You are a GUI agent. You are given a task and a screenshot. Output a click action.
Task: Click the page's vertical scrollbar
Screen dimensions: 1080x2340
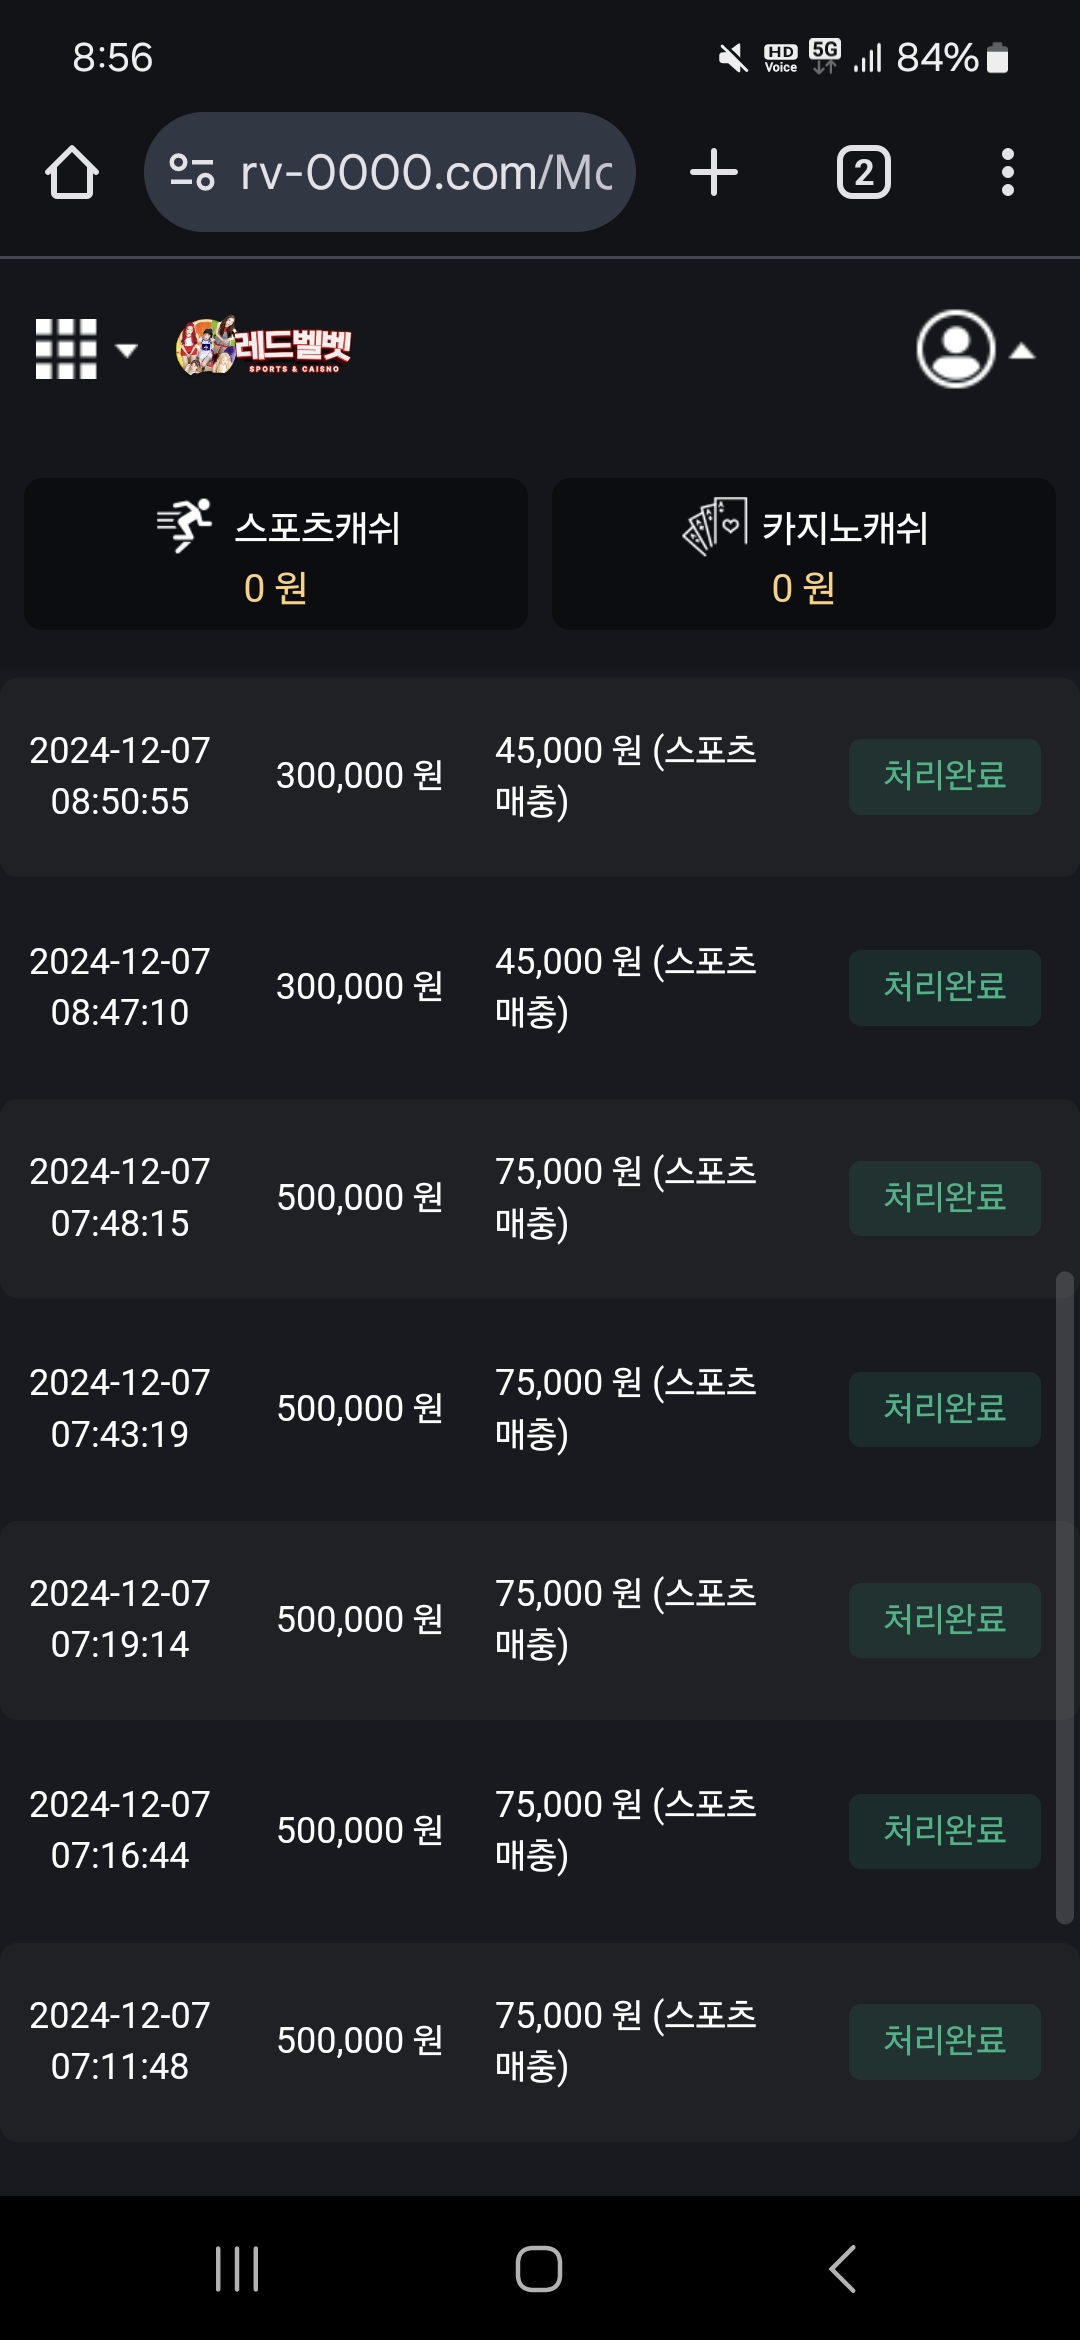tap(1064, 1596)
